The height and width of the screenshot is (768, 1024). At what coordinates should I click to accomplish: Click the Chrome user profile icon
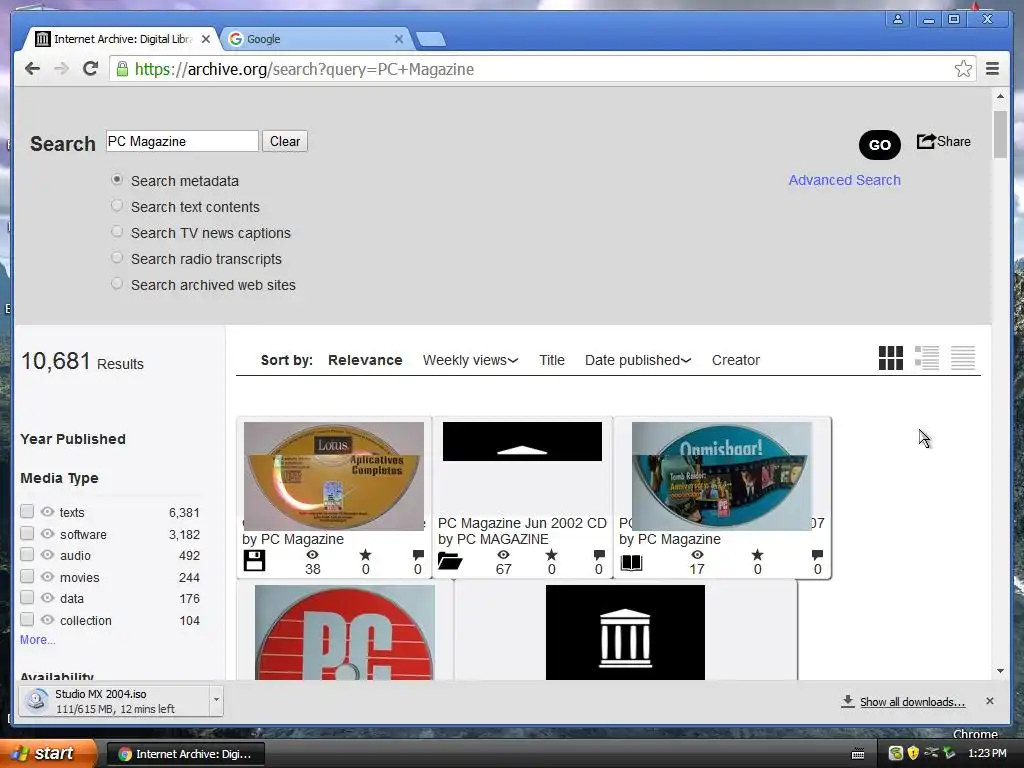click(x=898, y=19)
